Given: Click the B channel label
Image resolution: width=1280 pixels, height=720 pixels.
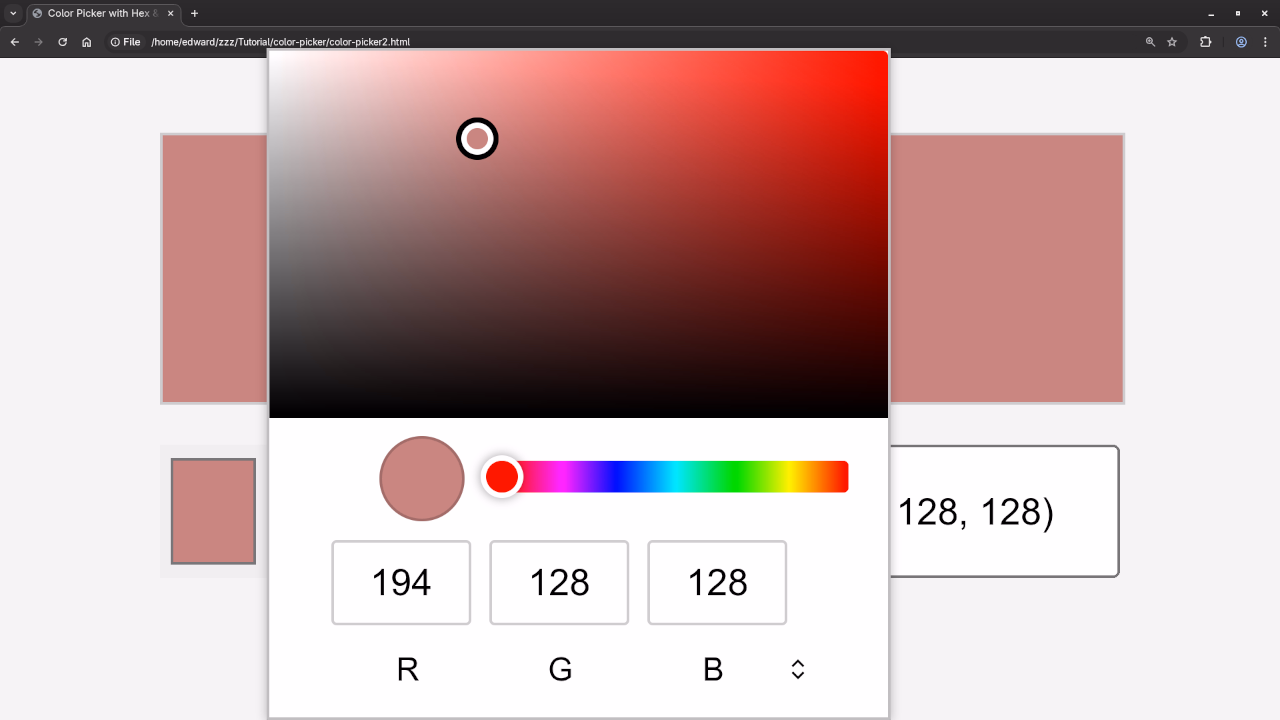Looking at the screenshot, I should click(713, 669).
